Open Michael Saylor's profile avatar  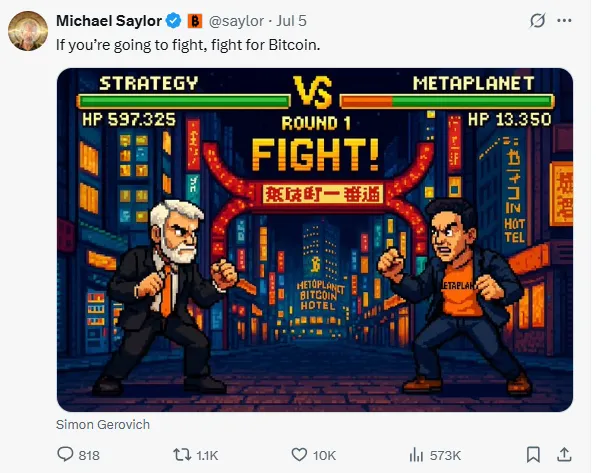[27, 30]
